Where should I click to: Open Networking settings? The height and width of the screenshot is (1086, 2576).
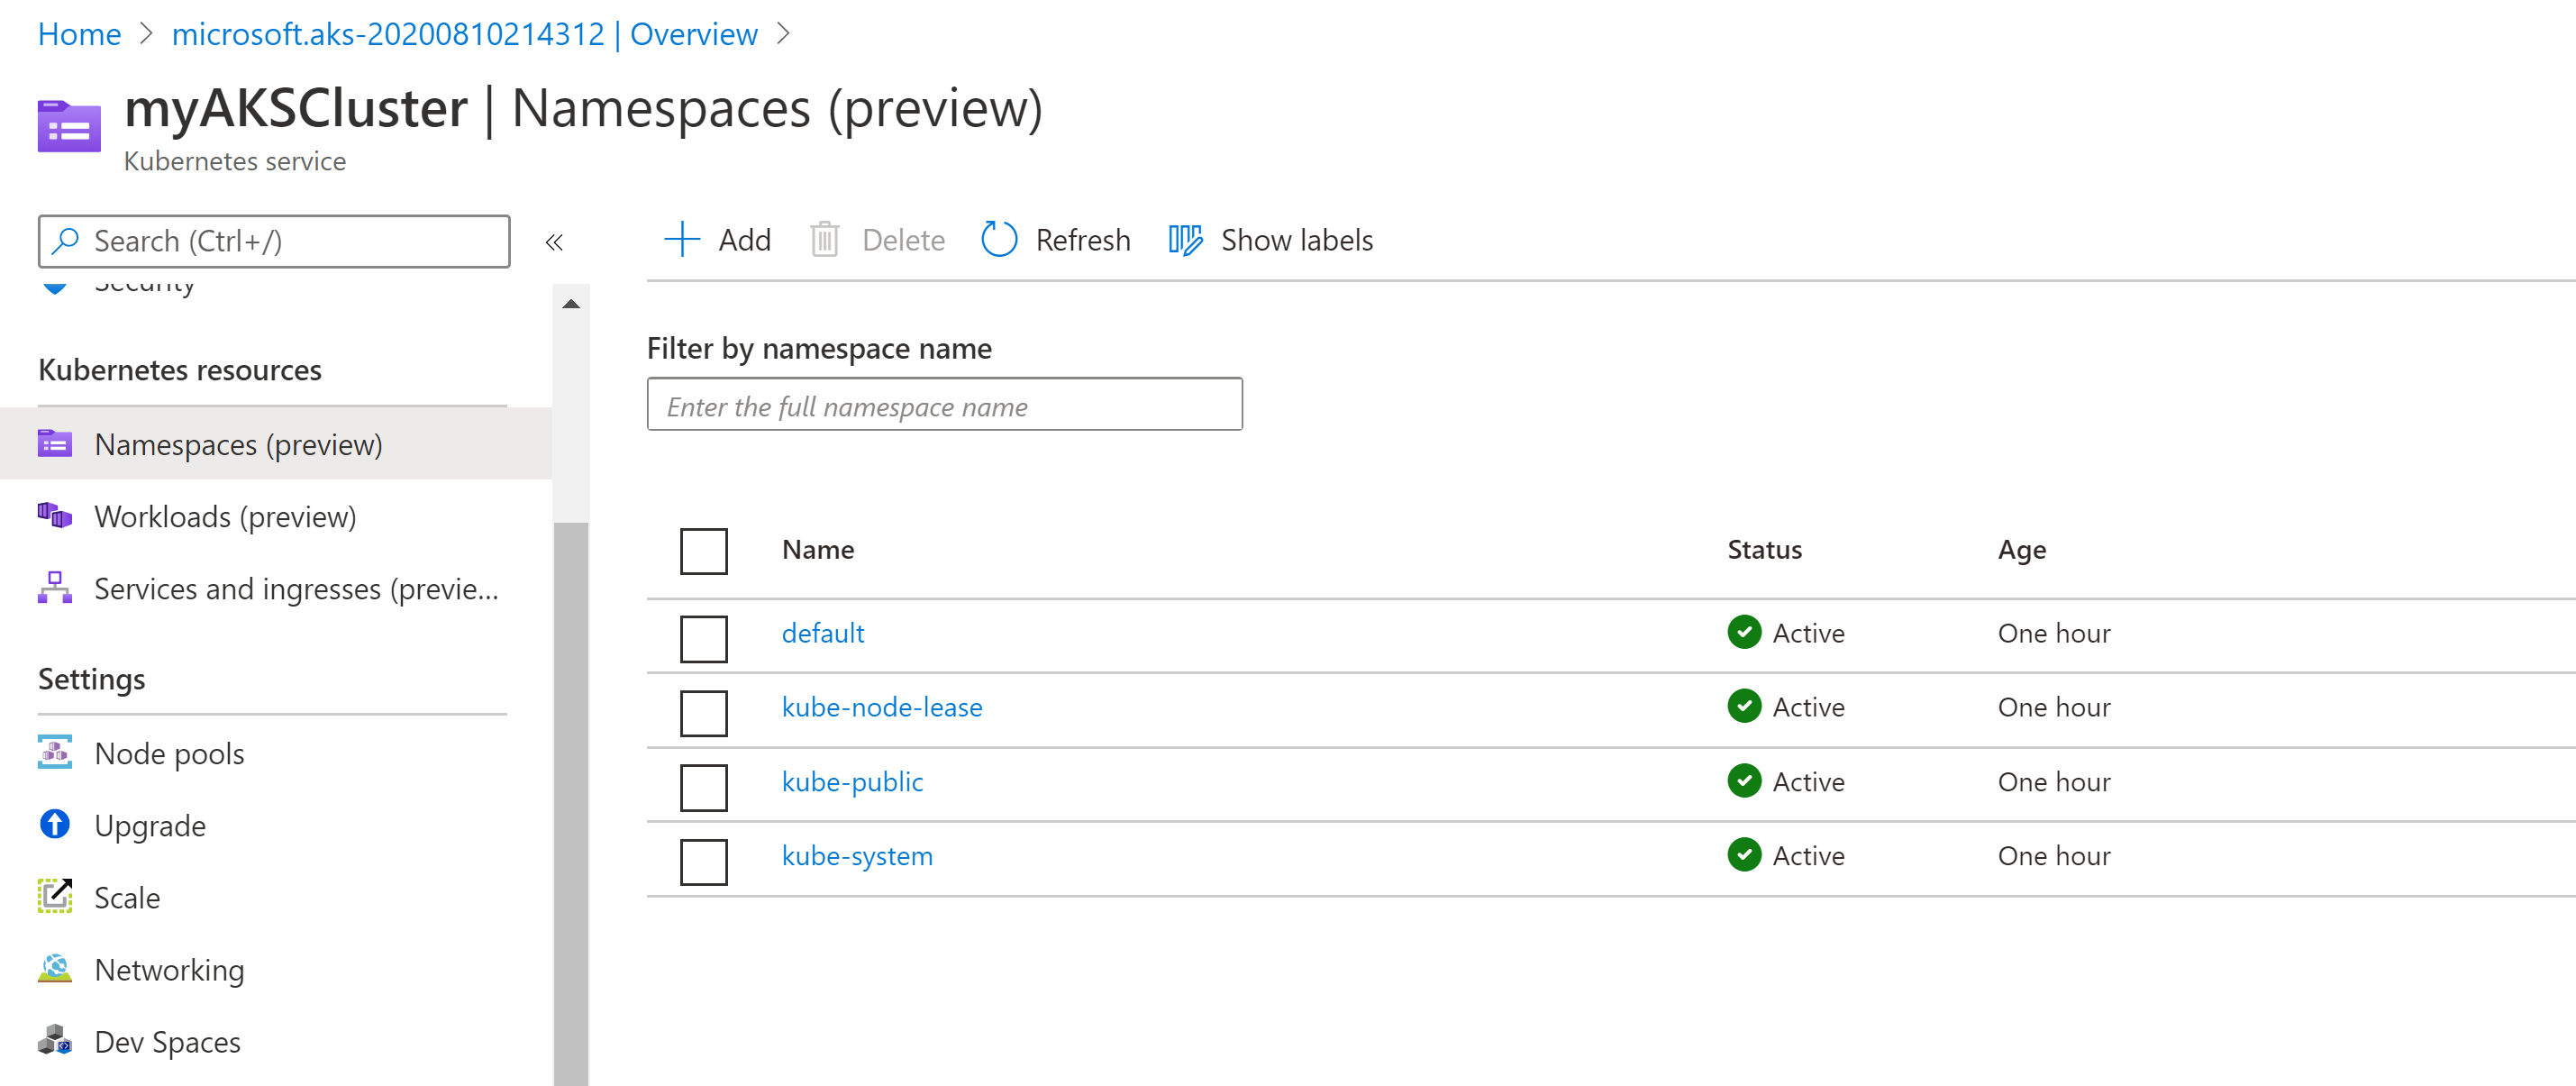click(276, 969)
